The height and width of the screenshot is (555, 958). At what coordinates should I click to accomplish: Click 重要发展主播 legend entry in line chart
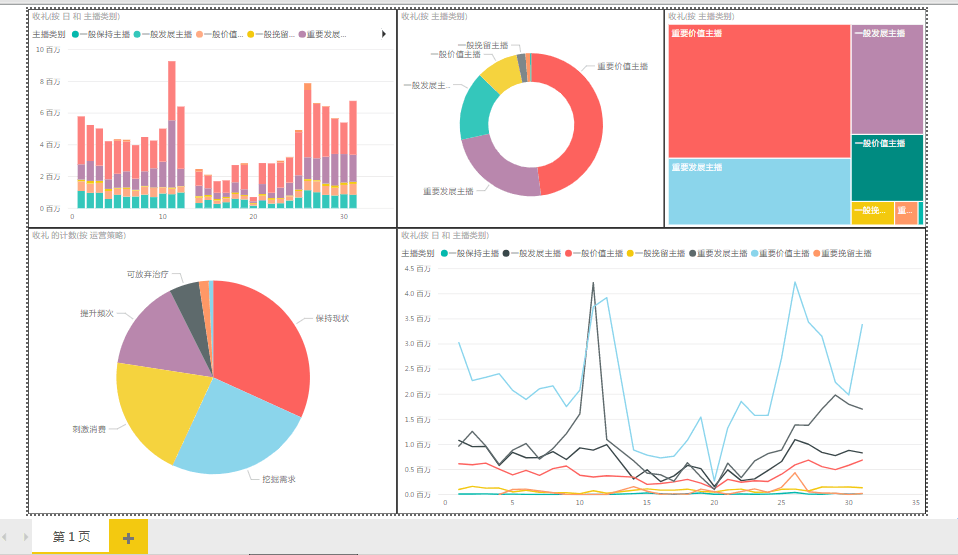(x=718, y=253)
